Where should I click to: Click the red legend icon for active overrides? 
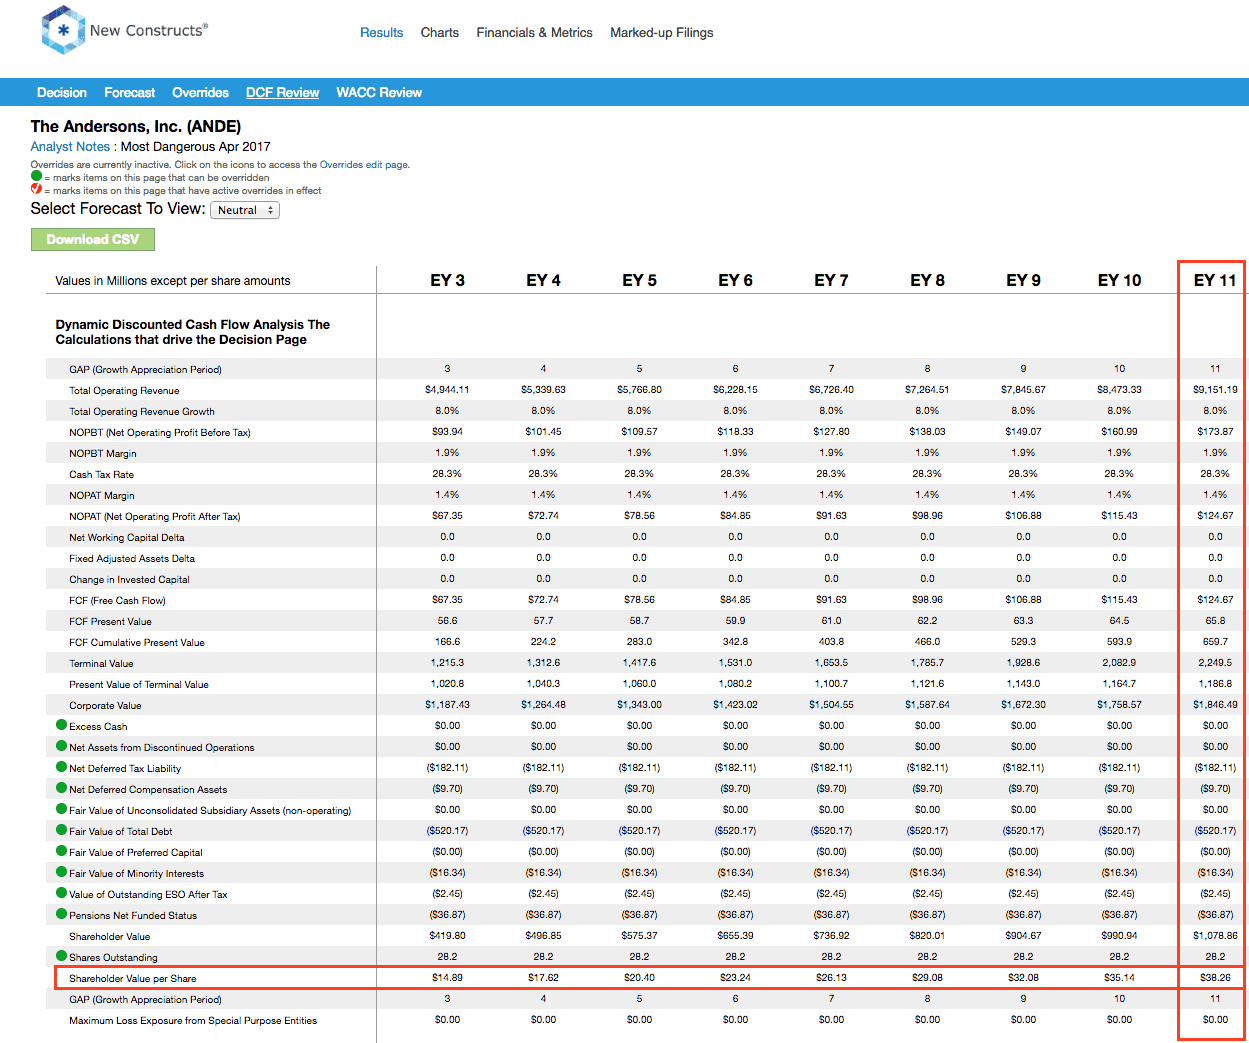tap(36, 189)
